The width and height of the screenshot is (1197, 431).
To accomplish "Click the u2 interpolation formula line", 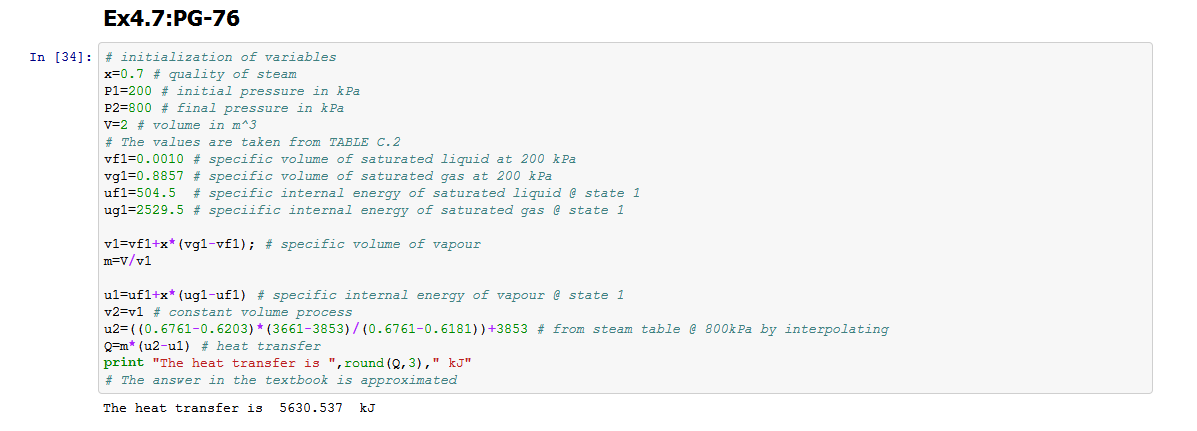I will tap(495, 329).
